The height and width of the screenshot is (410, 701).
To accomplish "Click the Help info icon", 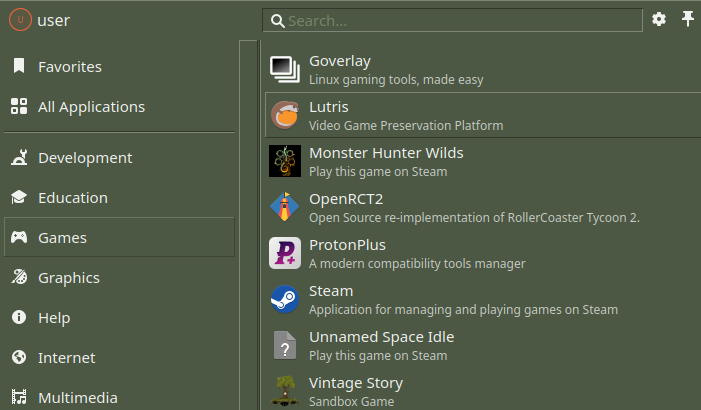I will pos(19,317).
